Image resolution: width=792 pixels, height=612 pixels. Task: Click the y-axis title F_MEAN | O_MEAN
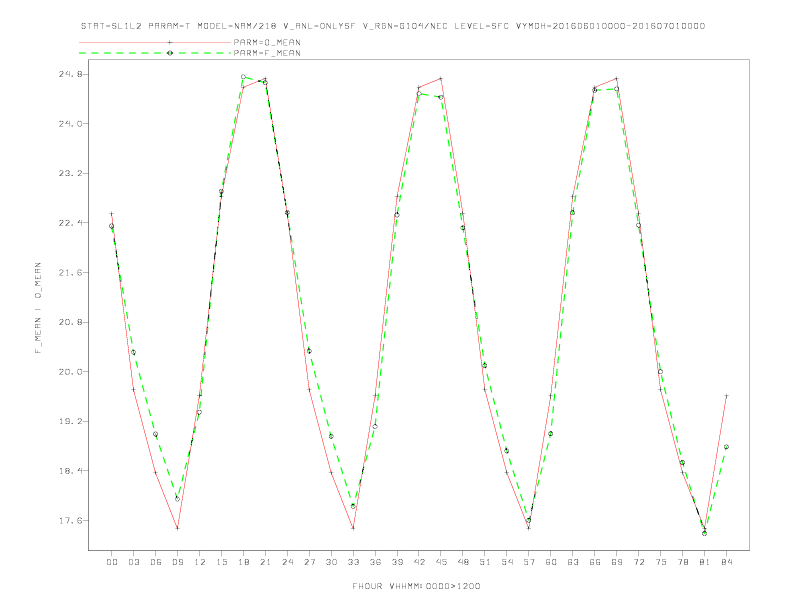38,308
